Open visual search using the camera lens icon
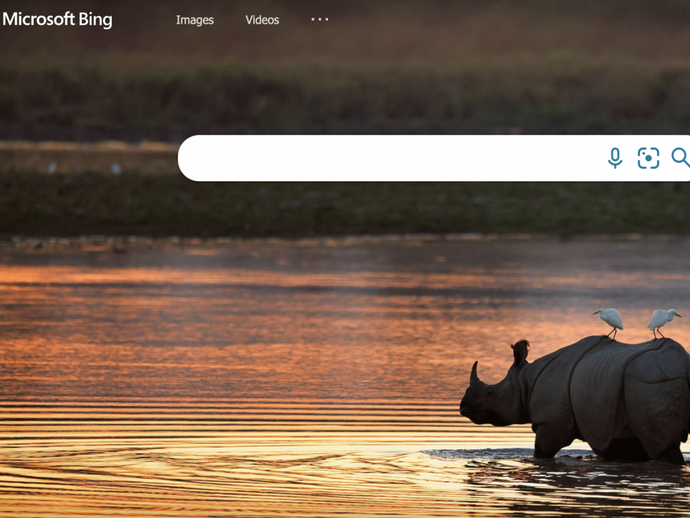Screen dimensions: 690x518 pyautogui.click(x=648, y=158)
